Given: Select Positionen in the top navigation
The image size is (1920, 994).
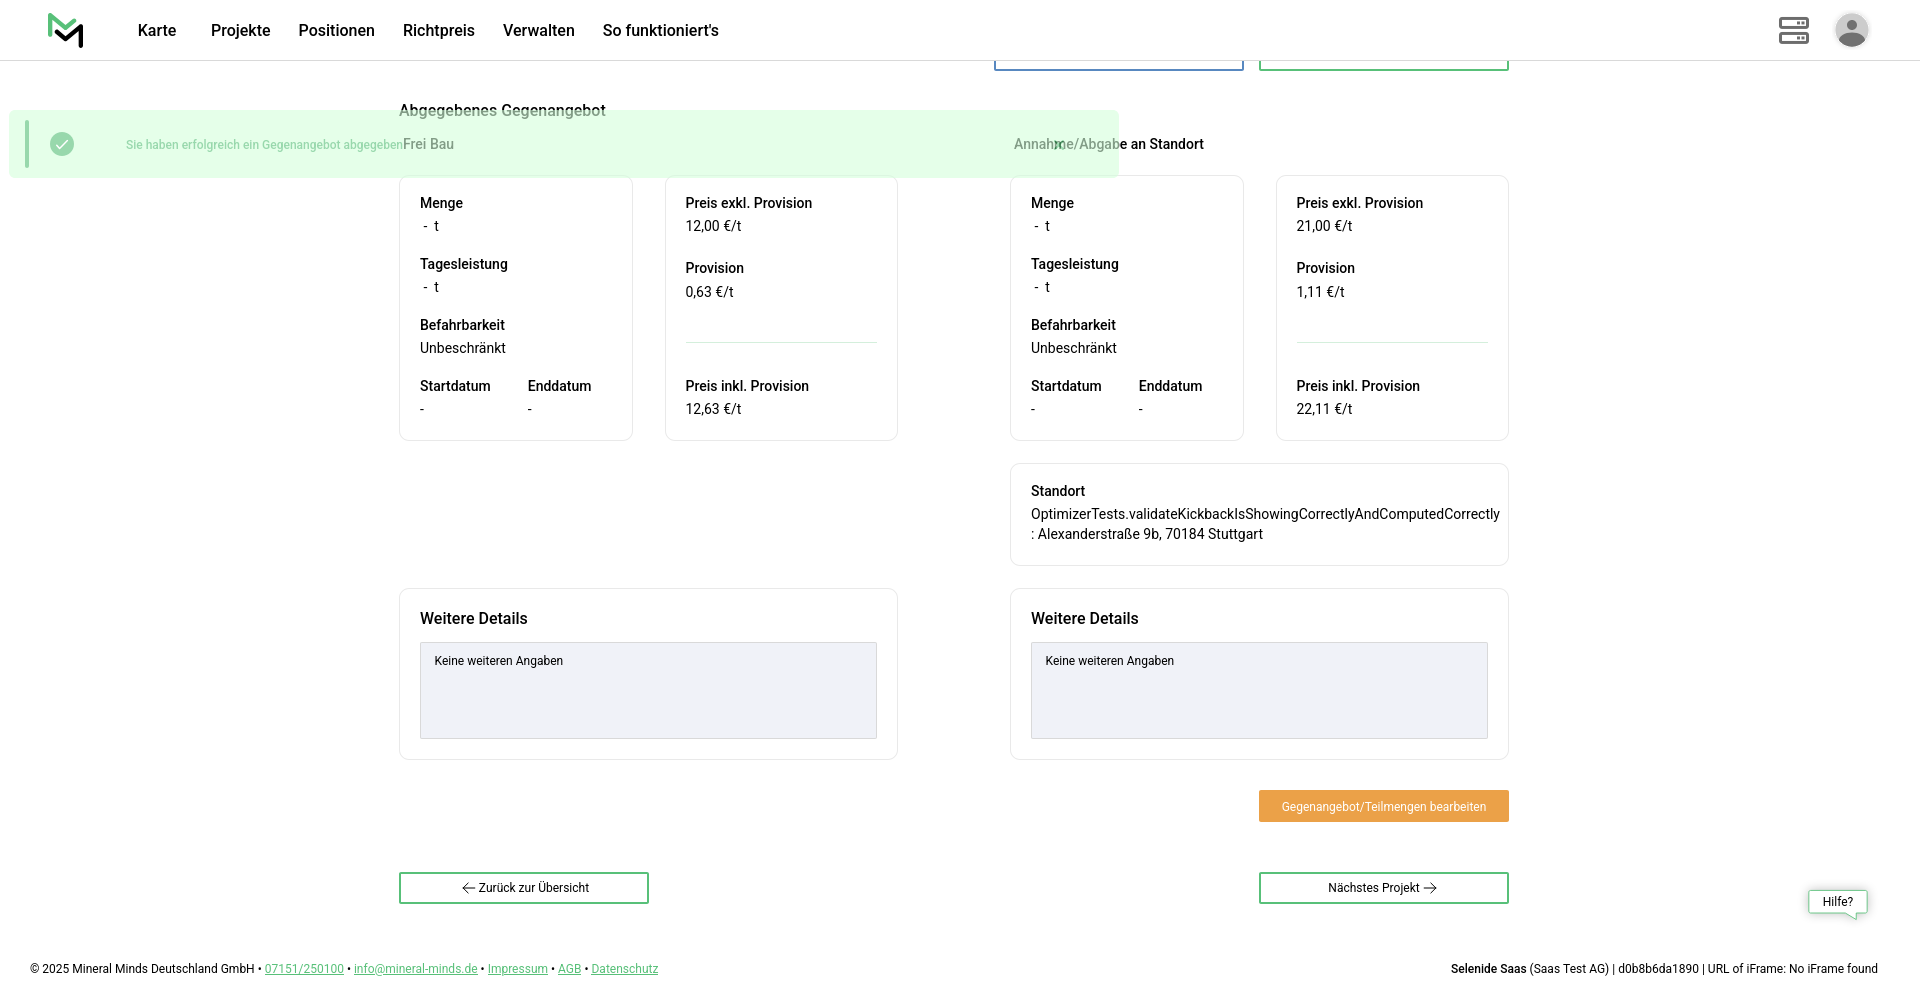Looking at the screenshot, I should click(336, 30).
